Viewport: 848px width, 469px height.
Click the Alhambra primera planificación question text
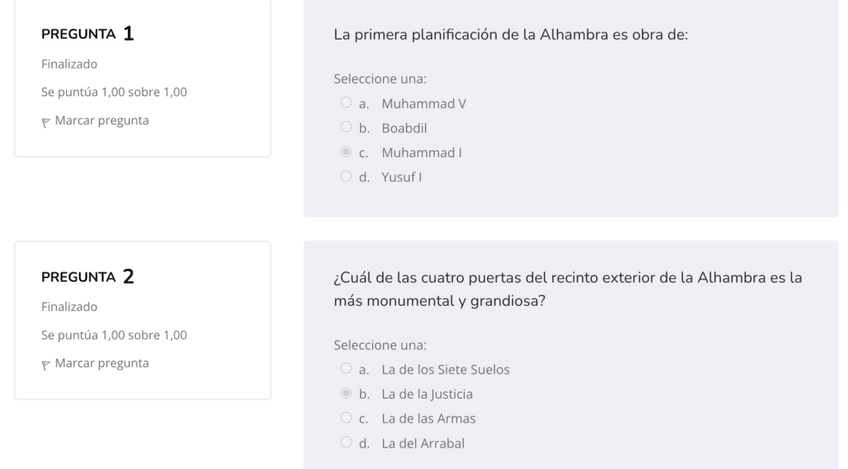510,35
